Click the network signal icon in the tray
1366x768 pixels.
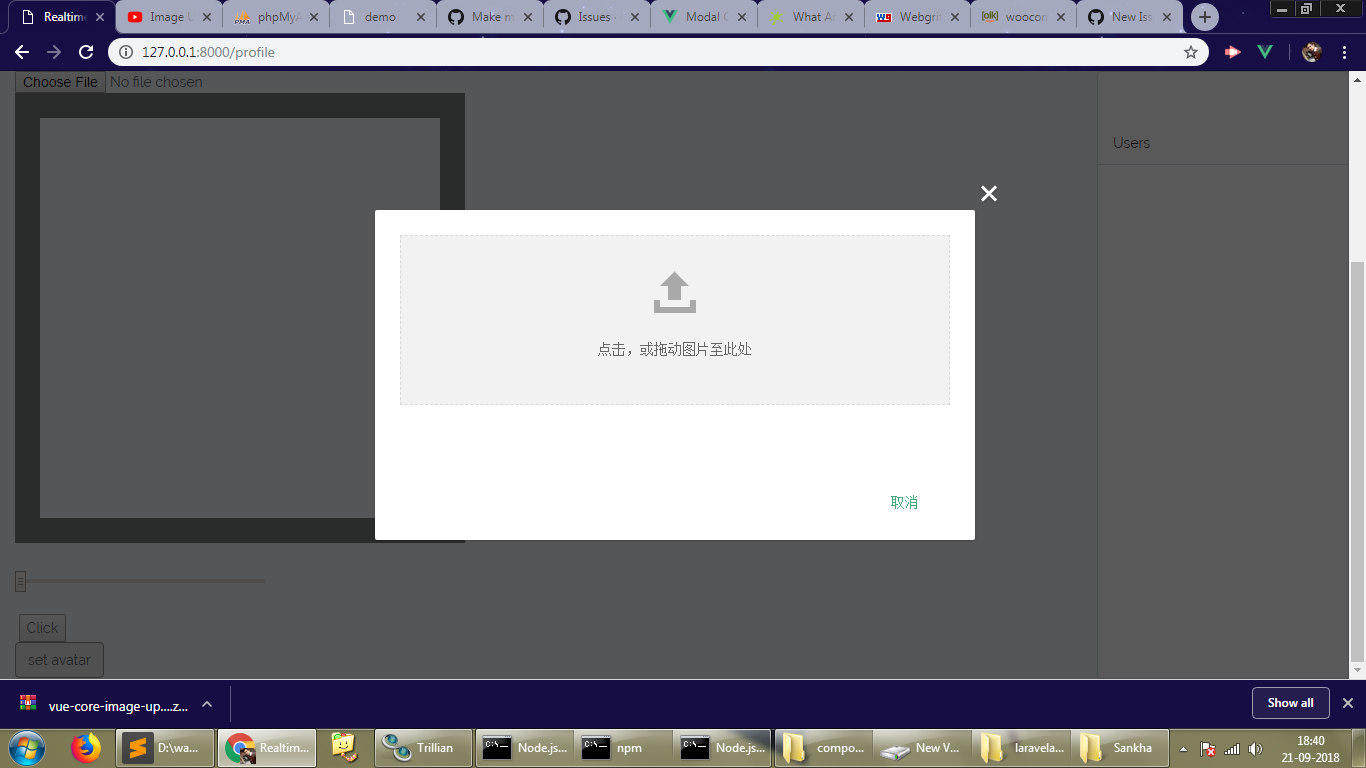1232,748
